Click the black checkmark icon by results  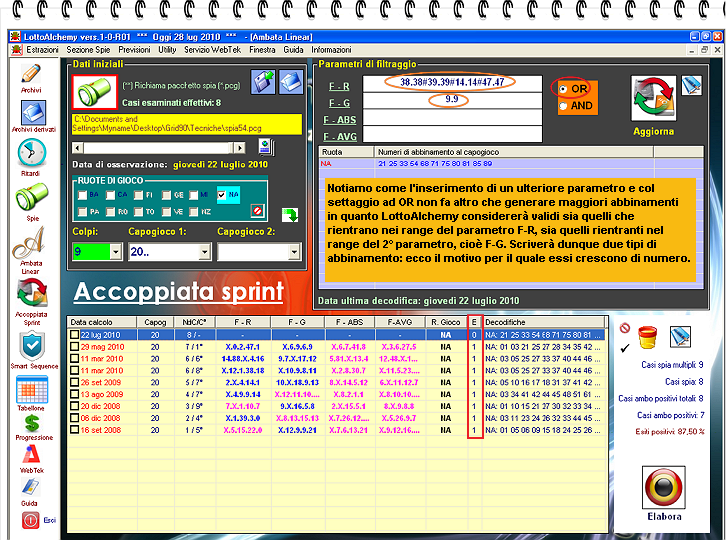point(625,348)
